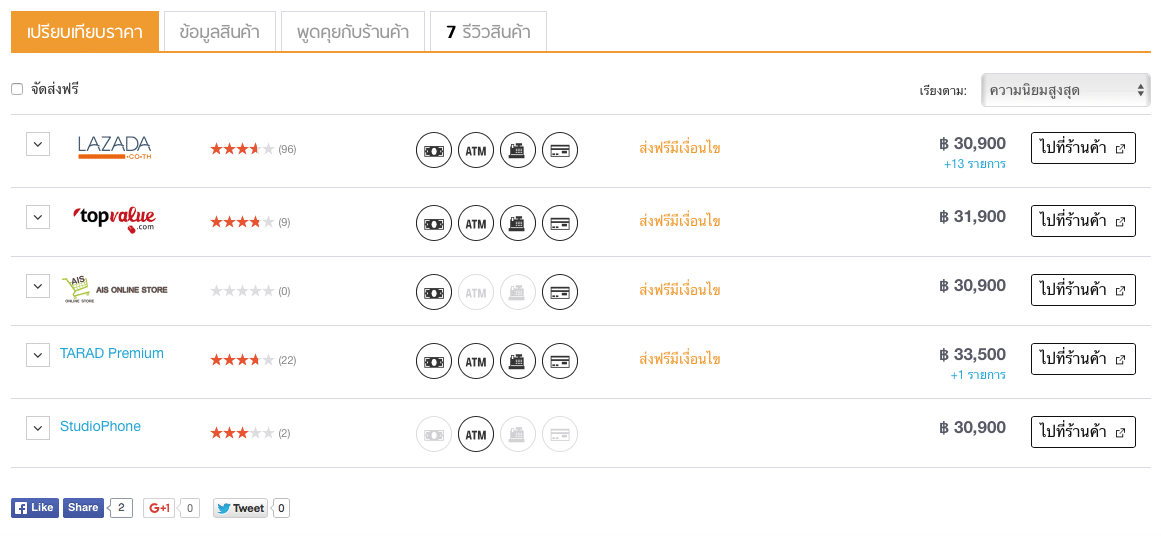Click the ATM icon in topvalue row
Viewport: 1161px width, 536px height.
pos(476,223)
